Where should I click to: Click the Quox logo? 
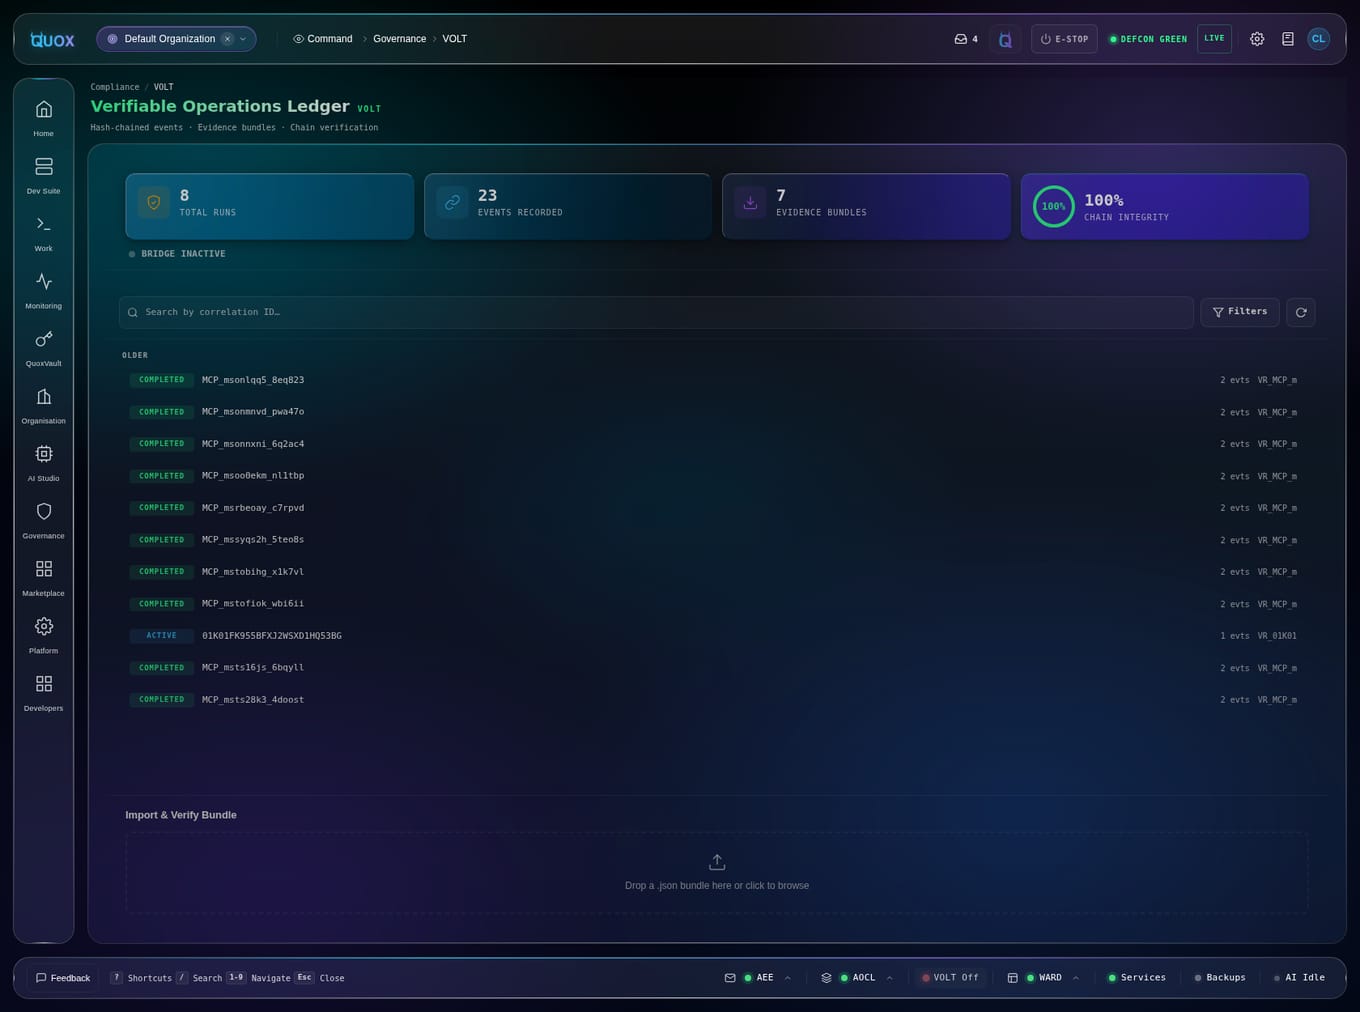[52, 39]
